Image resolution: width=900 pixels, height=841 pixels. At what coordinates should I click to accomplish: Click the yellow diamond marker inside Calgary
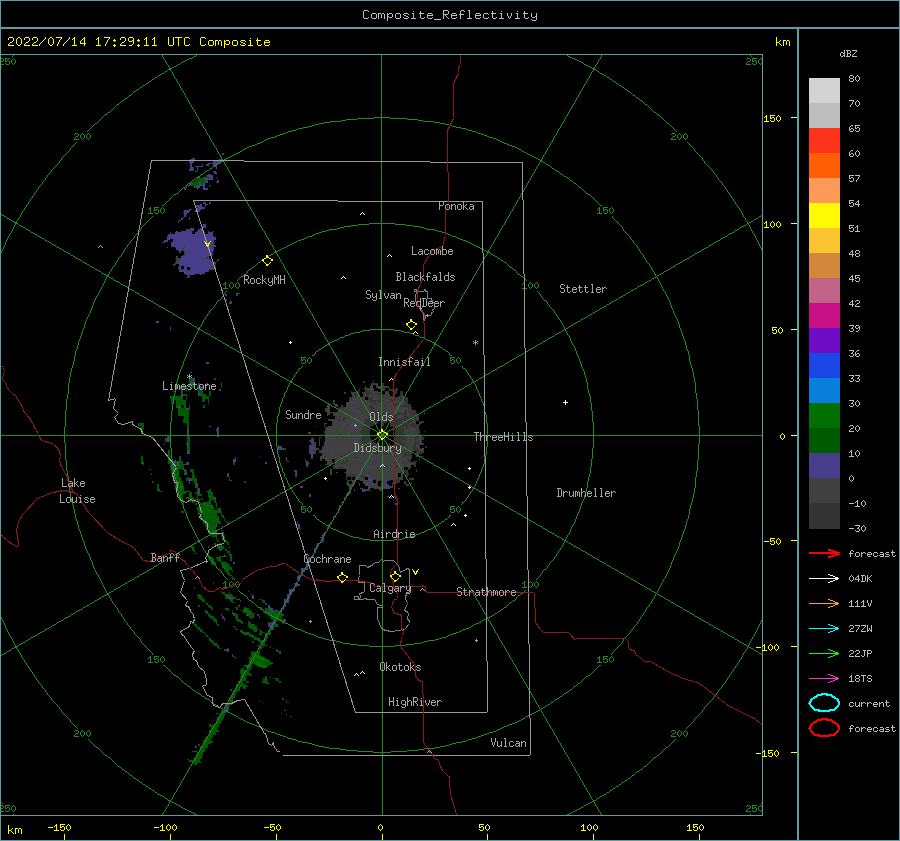(395, 576)
